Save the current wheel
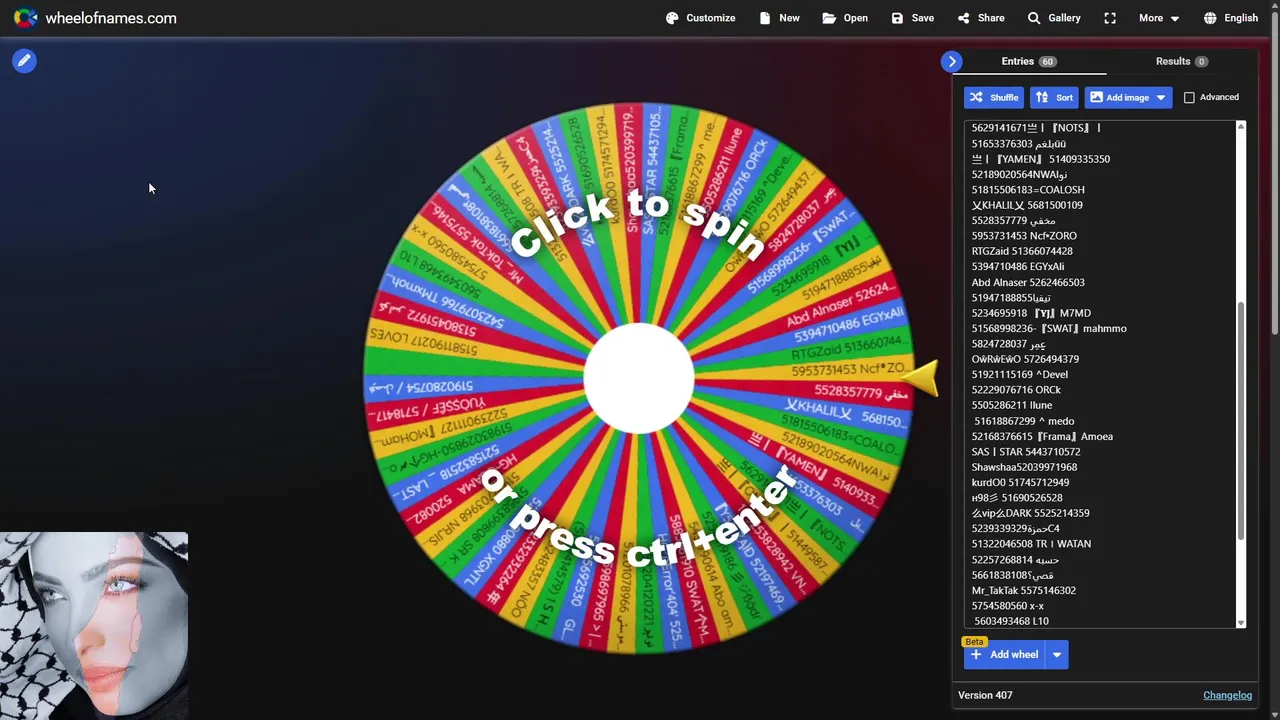Screen dimensions: 1280x720 pyautogui.click(x=912, y=18)
